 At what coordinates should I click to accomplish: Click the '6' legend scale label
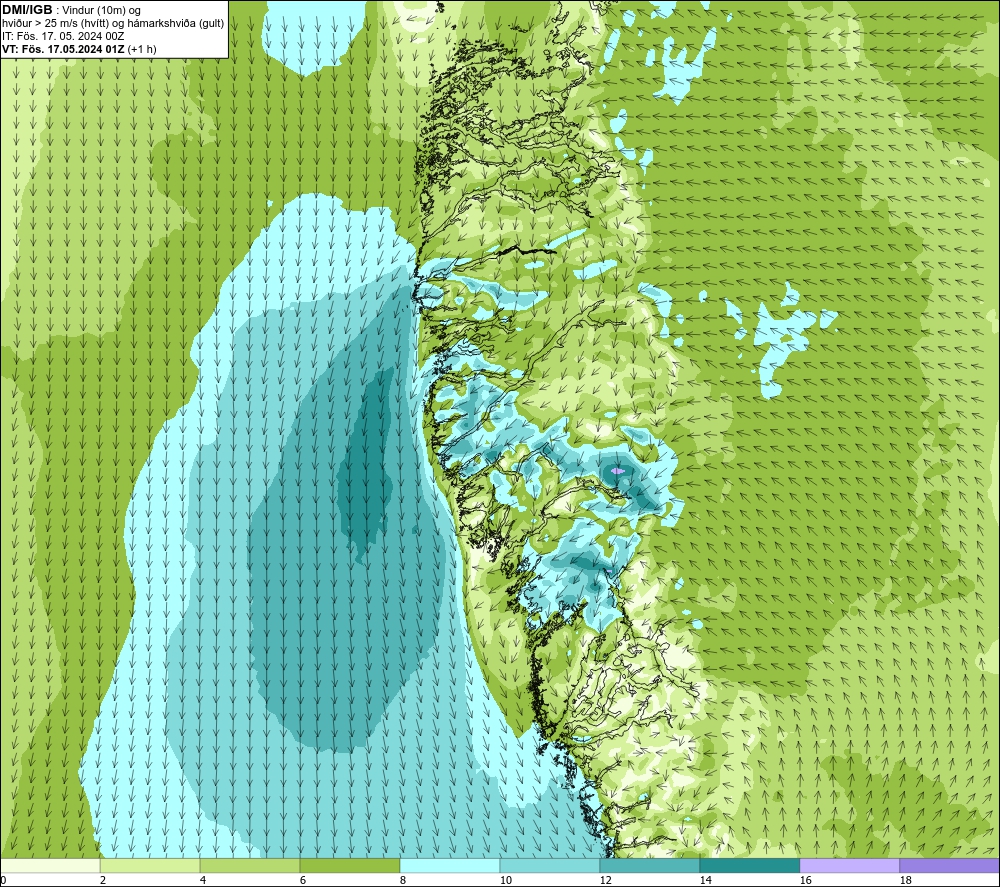303,881
